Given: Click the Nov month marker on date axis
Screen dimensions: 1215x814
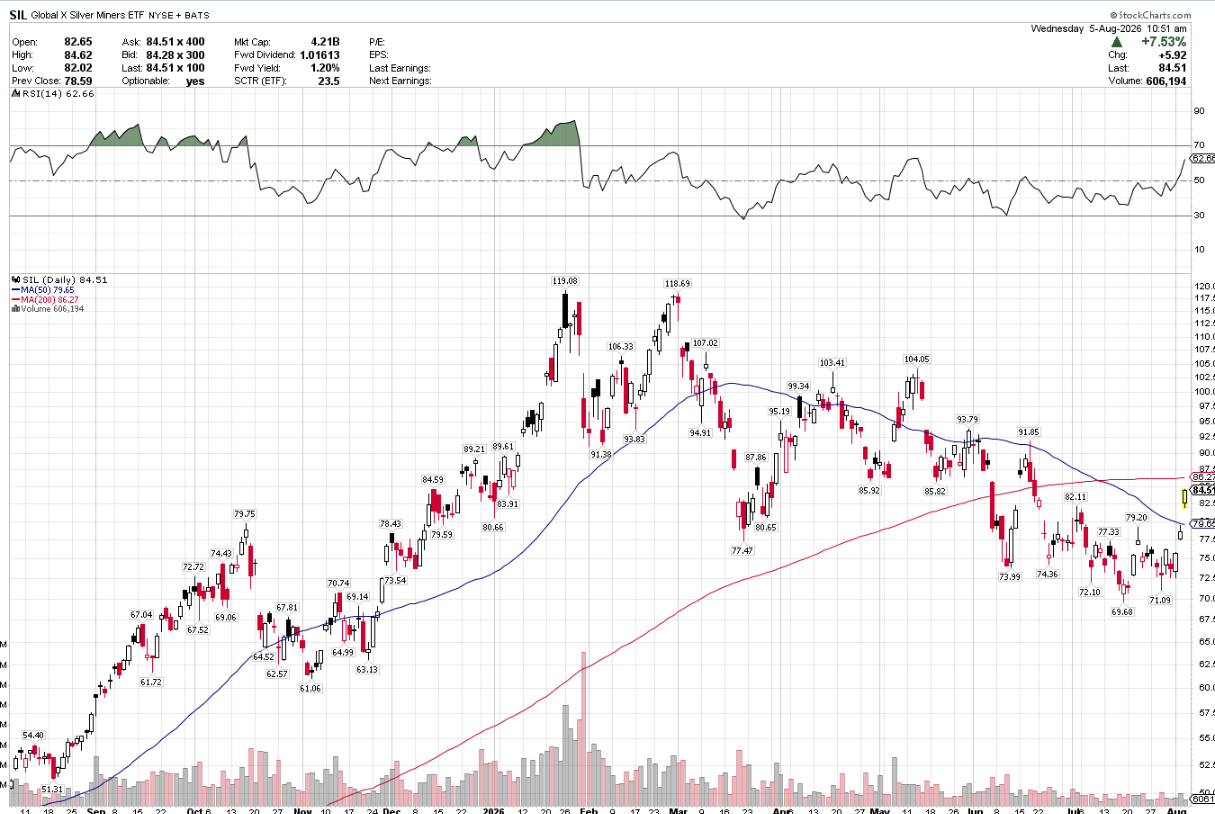Looking at the screenshot, I should [304, 810].
